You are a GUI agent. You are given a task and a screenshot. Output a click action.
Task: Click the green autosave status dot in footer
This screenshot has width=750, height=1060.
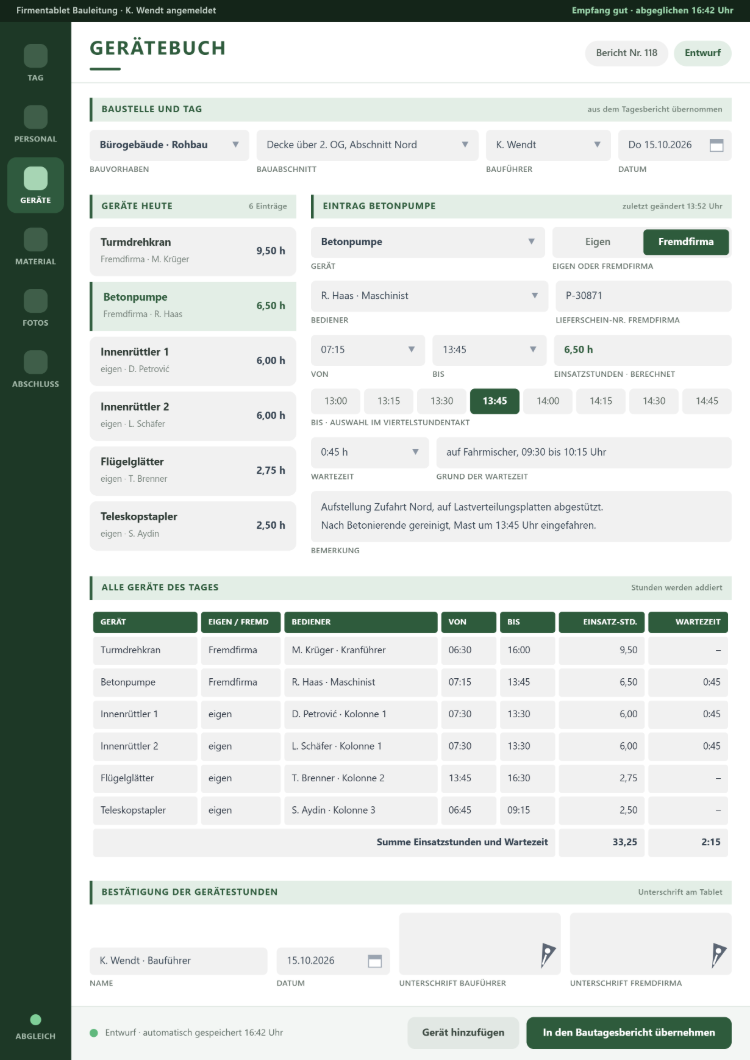[94, 1033]
